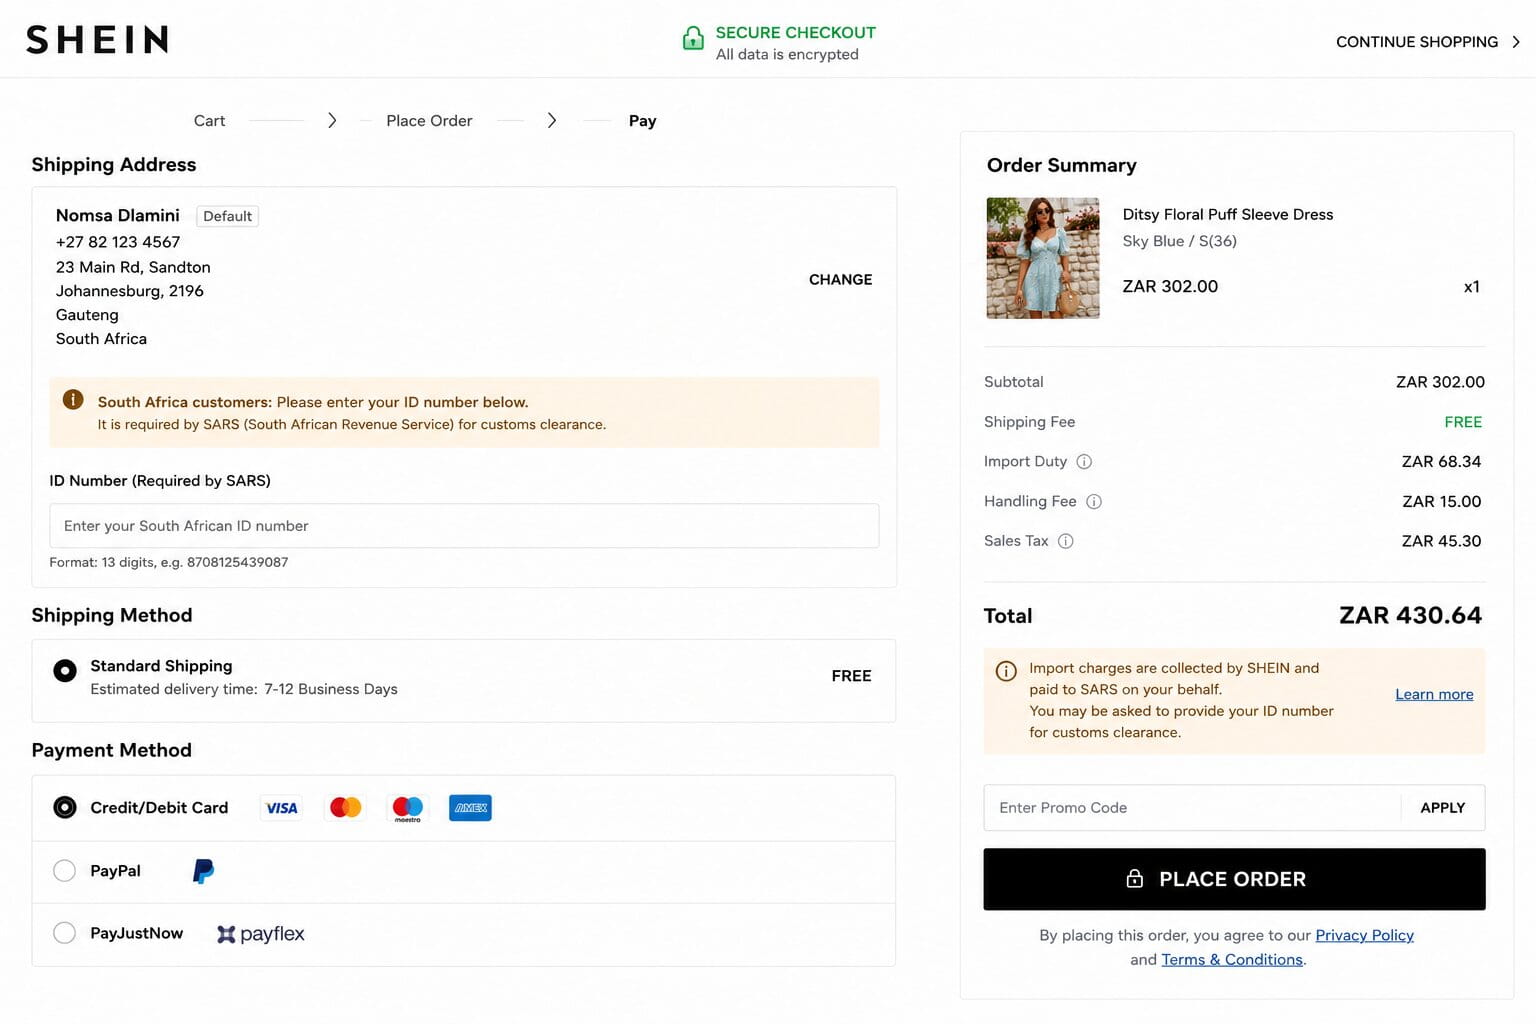Click the green secure checkout lock icon

click(693, 39)
